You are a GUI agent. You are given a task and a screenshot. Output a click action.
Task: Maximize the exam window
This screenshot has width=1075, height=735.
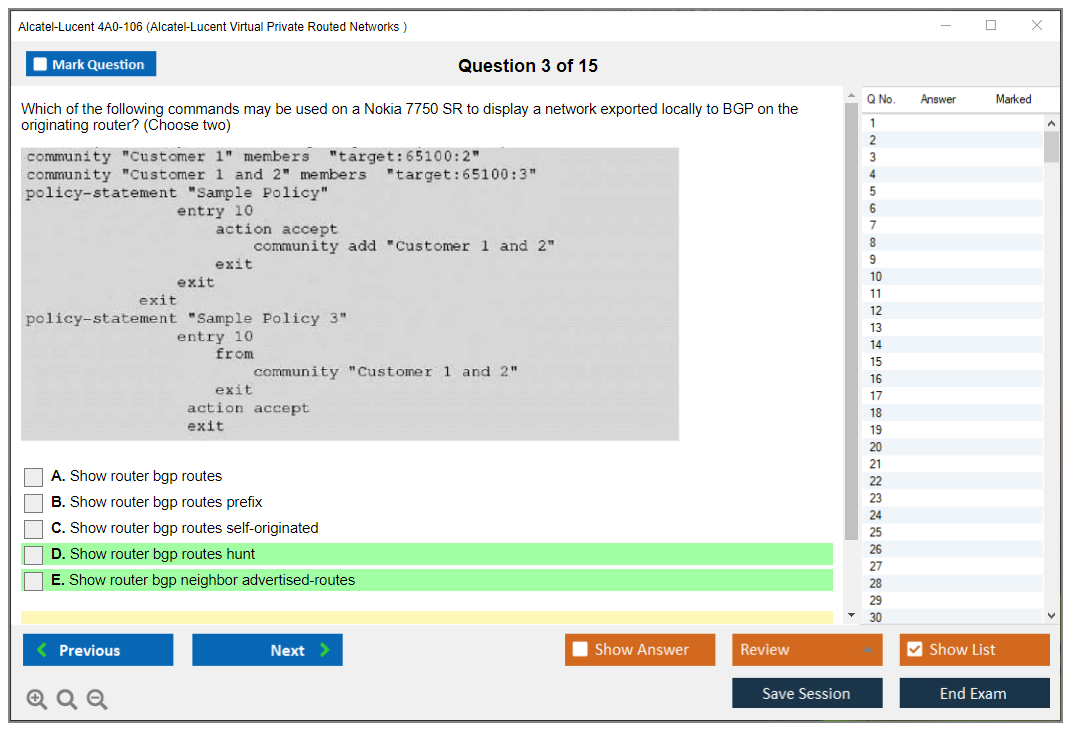pos(991,26)
